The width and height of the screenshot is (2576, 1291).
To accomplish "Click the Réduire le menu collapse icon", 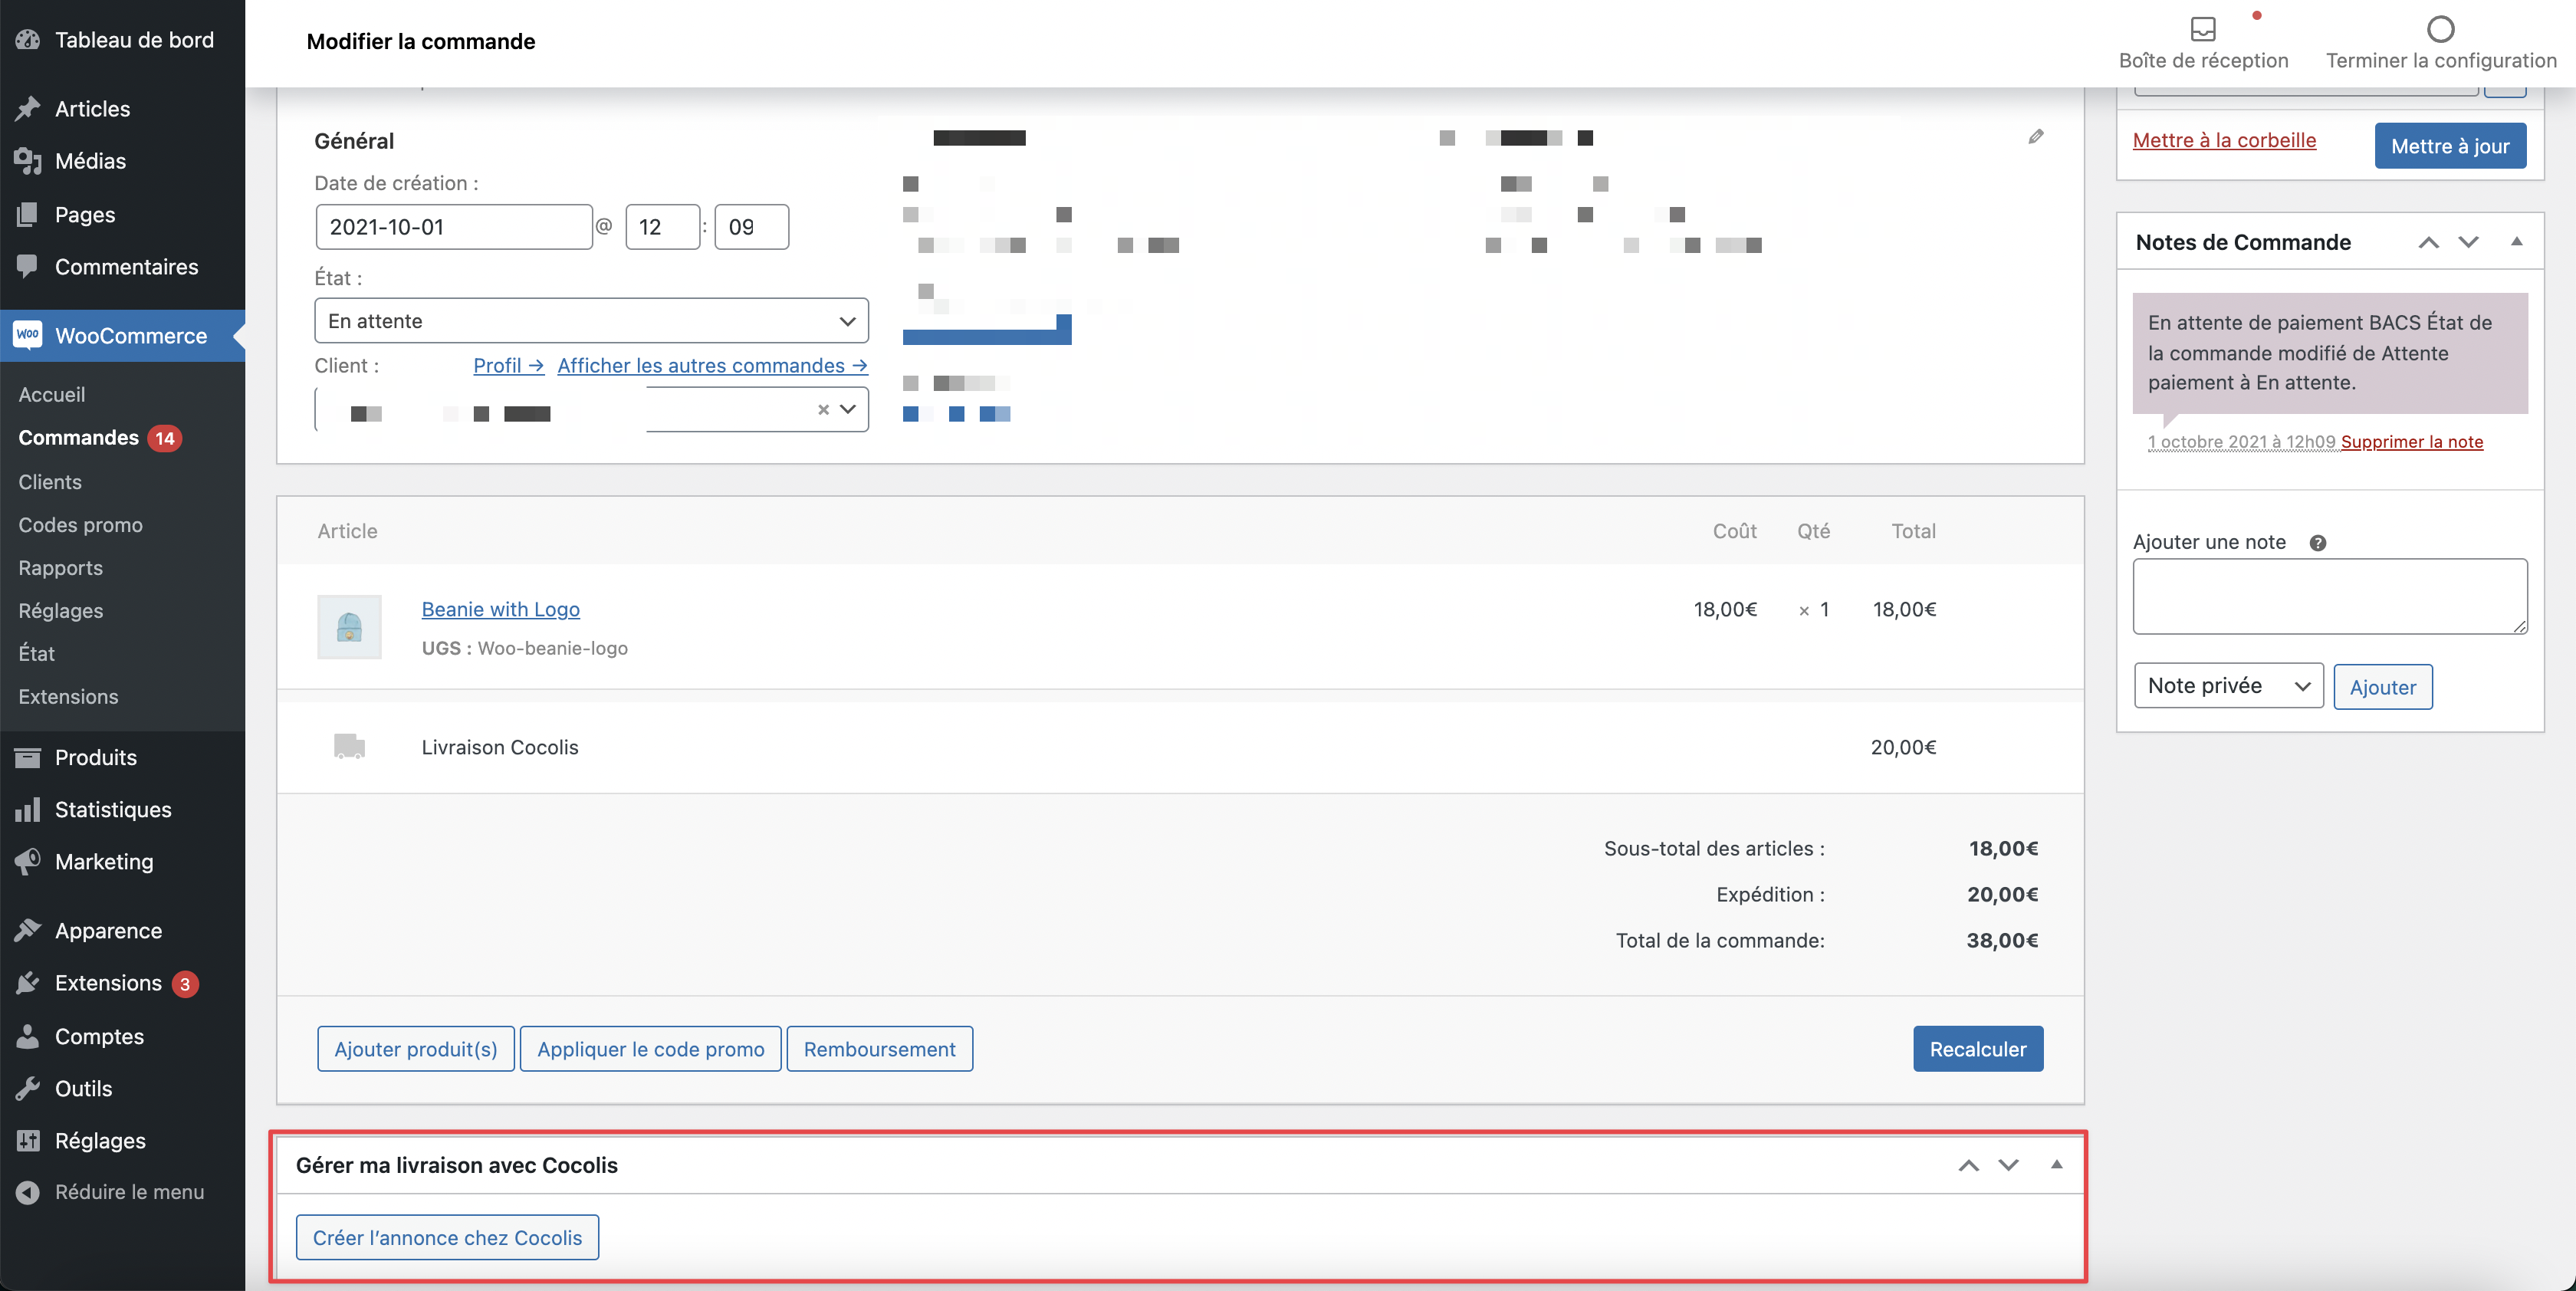I will [x=28, y=1192].
